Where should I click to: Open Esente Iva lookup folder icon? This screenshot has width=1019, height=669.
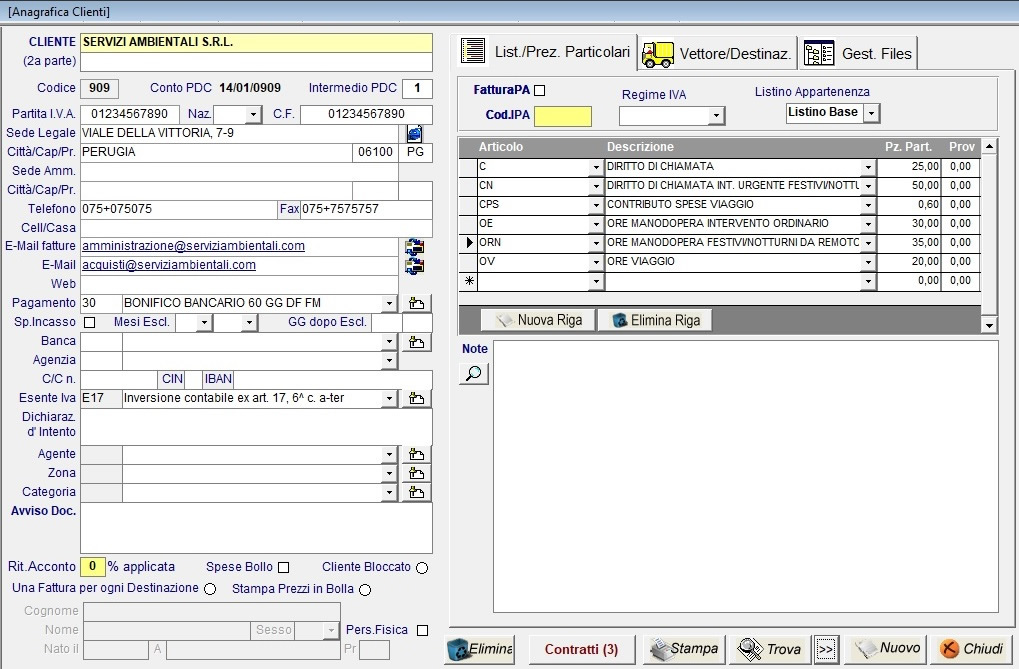pyautogui.click(x=417, y=398)
